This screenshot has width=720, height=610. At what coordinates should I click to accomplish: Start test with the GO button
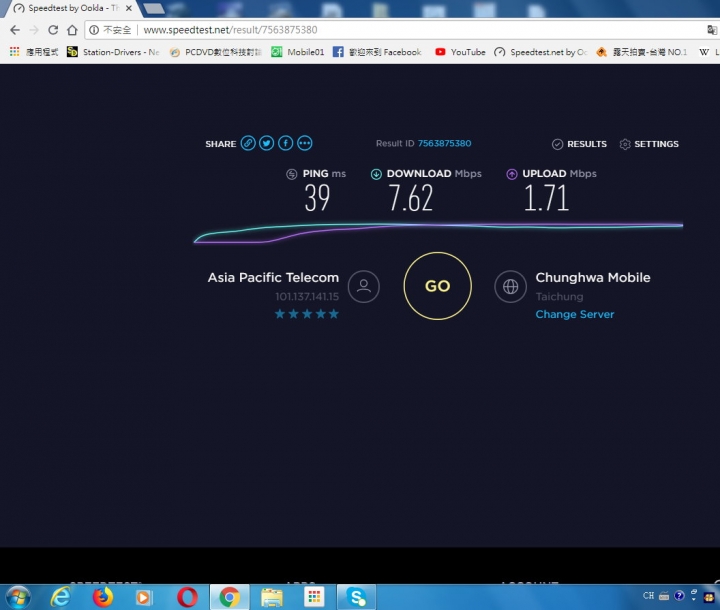point(437,286)
